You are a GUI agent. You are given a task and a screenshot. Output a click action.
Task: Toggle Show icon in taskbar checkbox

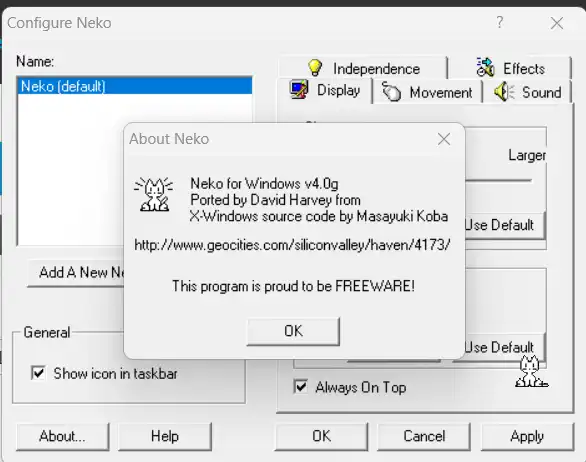point(38,373)
